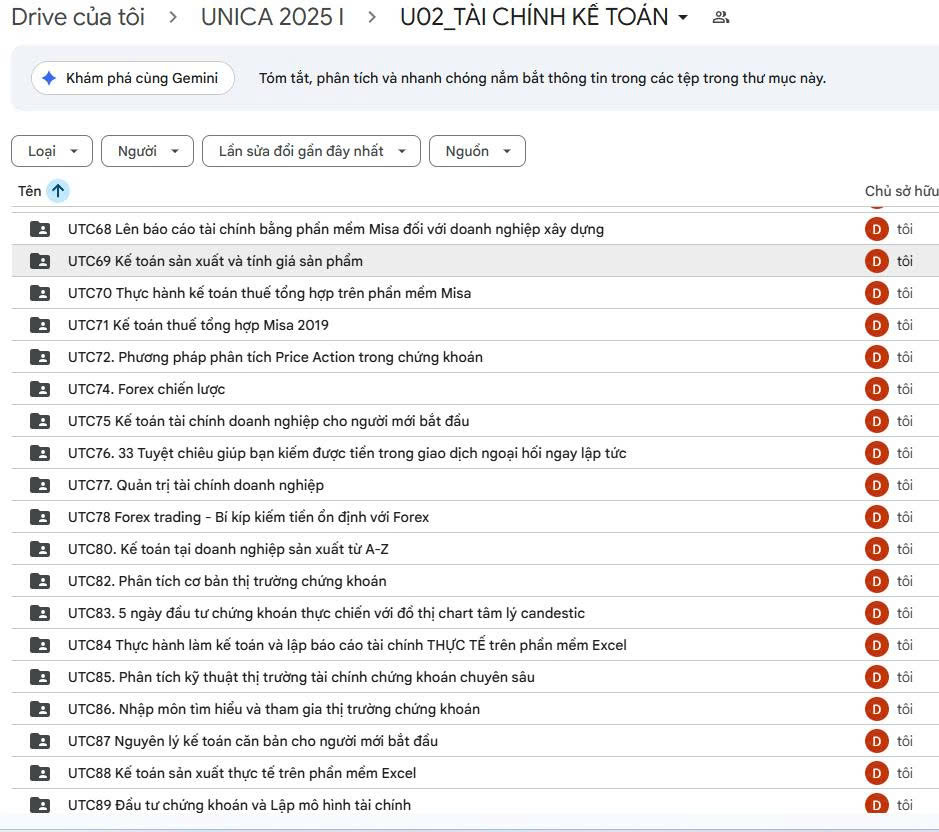Click folder icon of UTC88 row
The width and height of the screenshot is (939, 832).
click(x=40, y=773)
